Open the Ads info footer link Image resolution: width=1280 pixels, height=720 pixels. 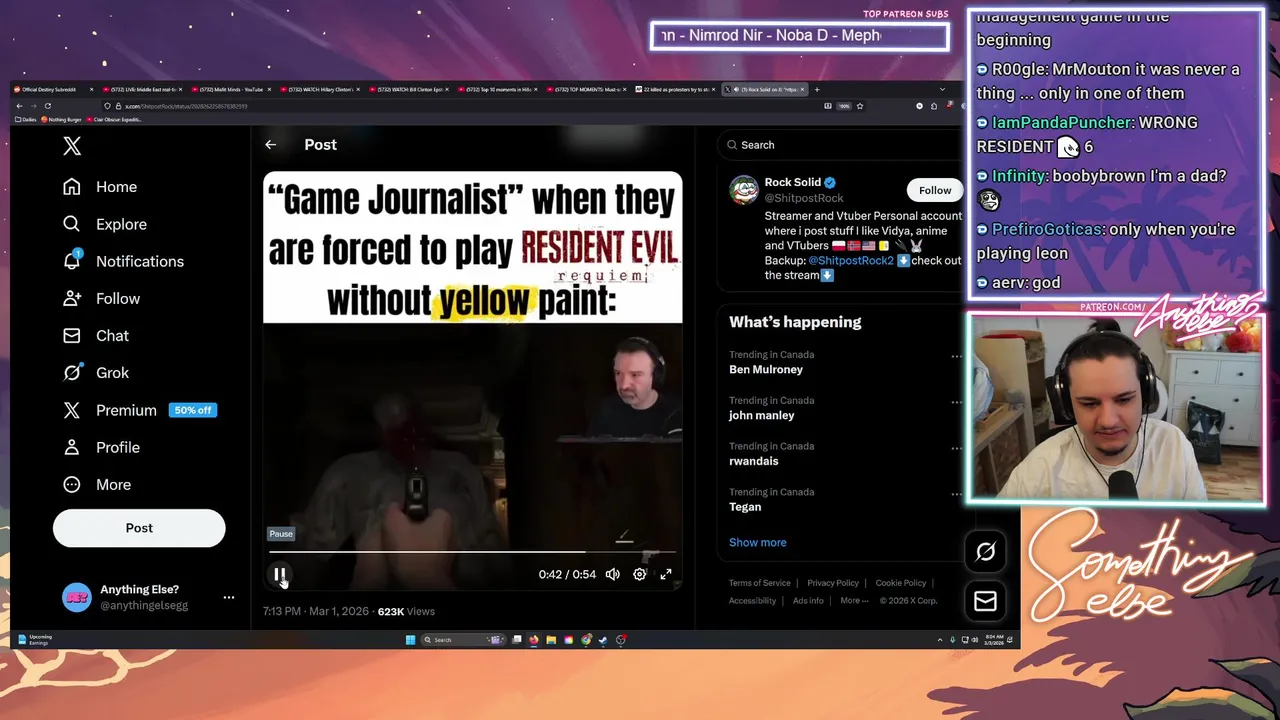808,601
